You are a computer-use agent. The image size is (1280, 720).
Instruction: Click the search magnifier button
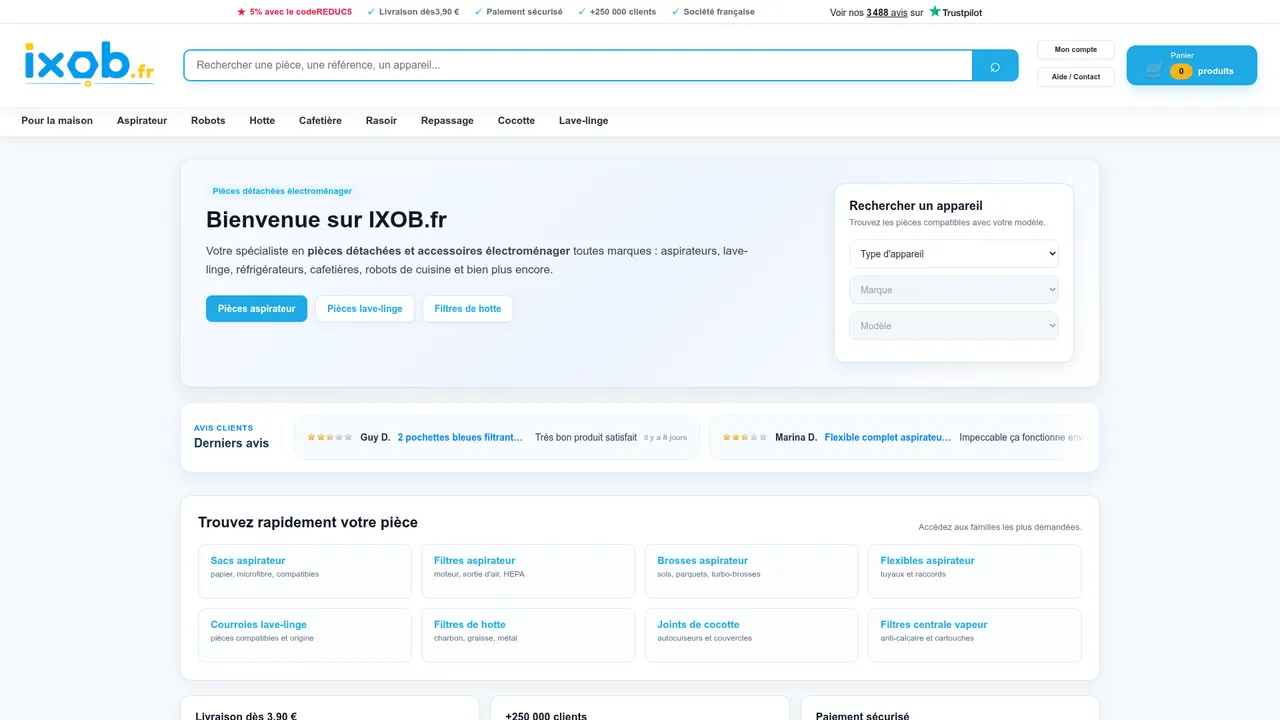tap(995, 66)
